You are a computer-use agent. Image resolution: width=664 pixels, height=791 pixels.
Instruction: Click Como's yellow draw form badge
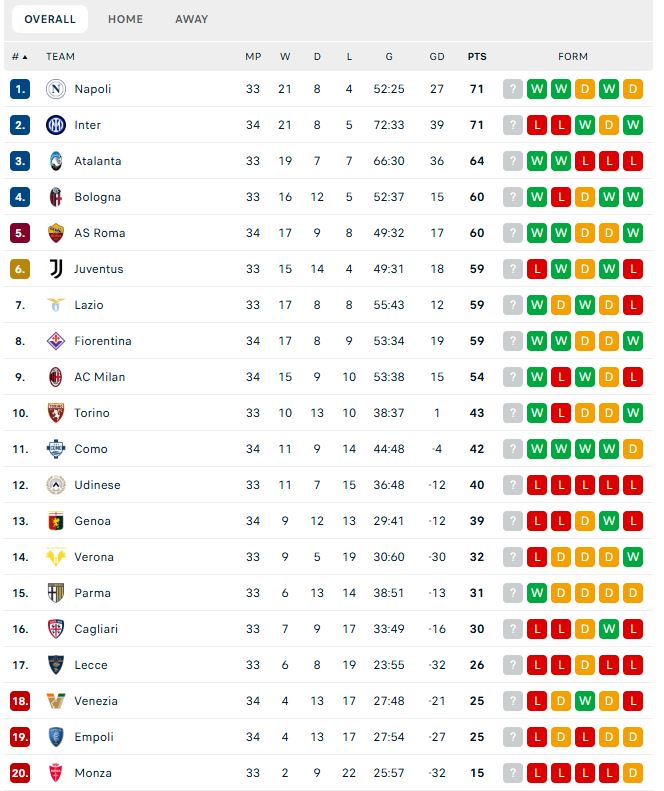pyautogui.click(x=633, y=449)
